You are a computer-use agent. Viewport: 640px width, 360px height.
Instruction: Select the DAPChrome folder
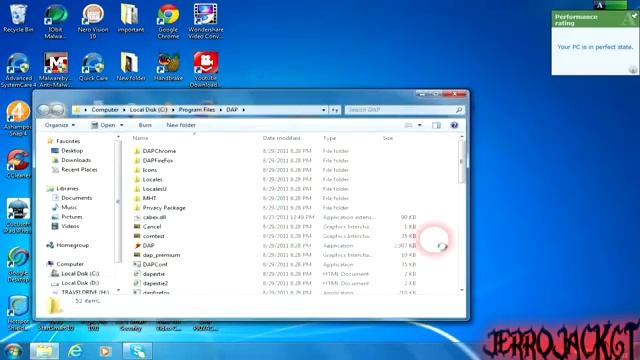click(x=155, y=151)
